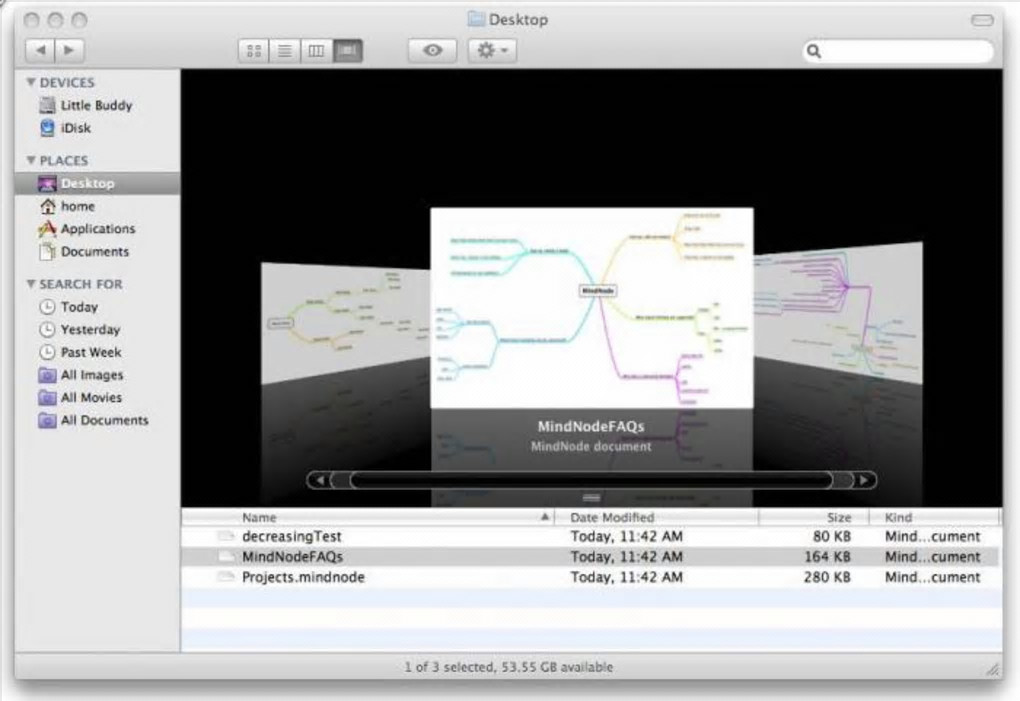This screenshot has height=701, width=1020.
Task: Select the decreasingTest file row
Action: [x=591, y=536]
